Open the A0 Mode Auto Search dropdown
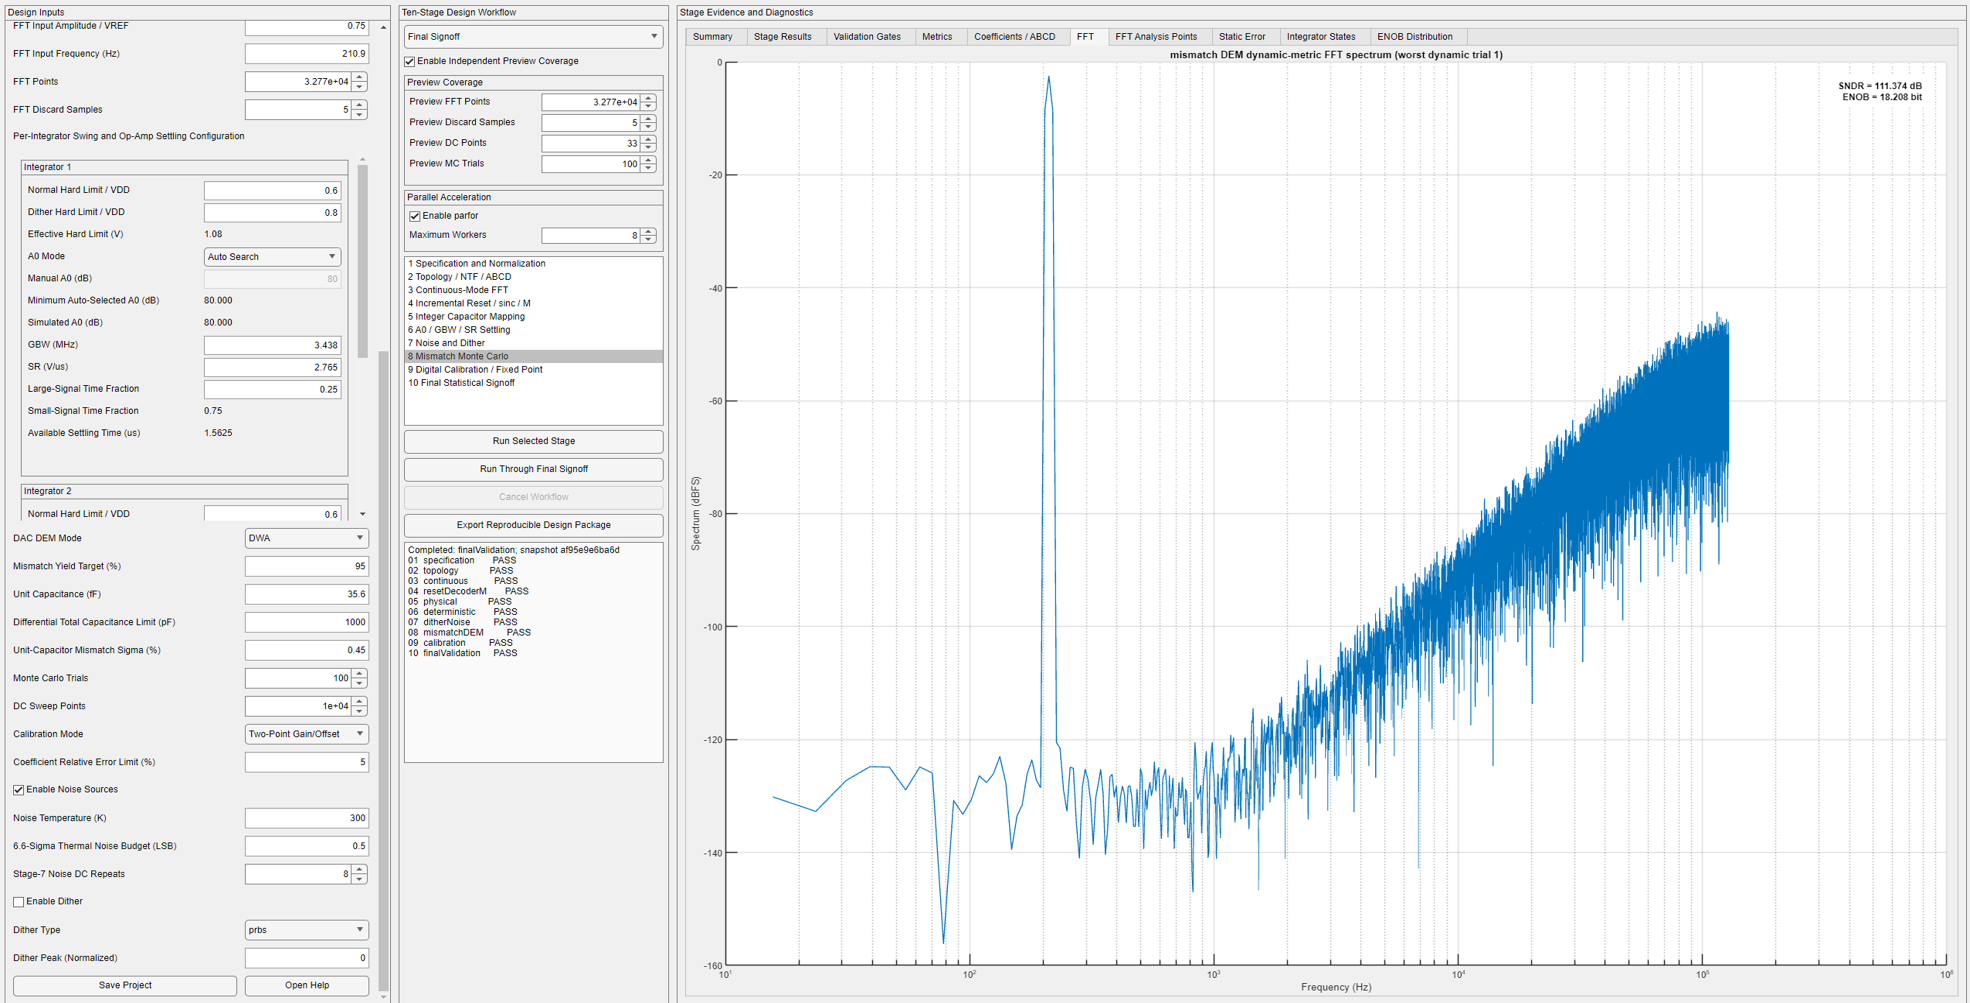Image resolution: width=1970 pixels, height=1003 pixels. [272, 257]
